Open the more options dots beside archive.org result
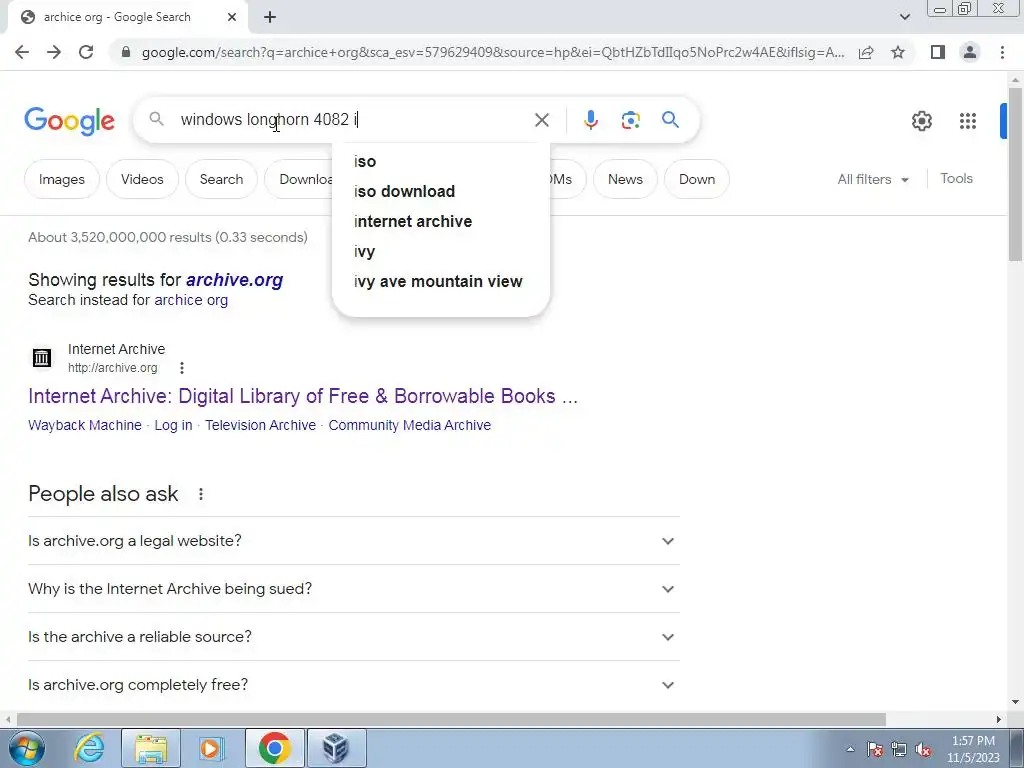 click(182, 368)
